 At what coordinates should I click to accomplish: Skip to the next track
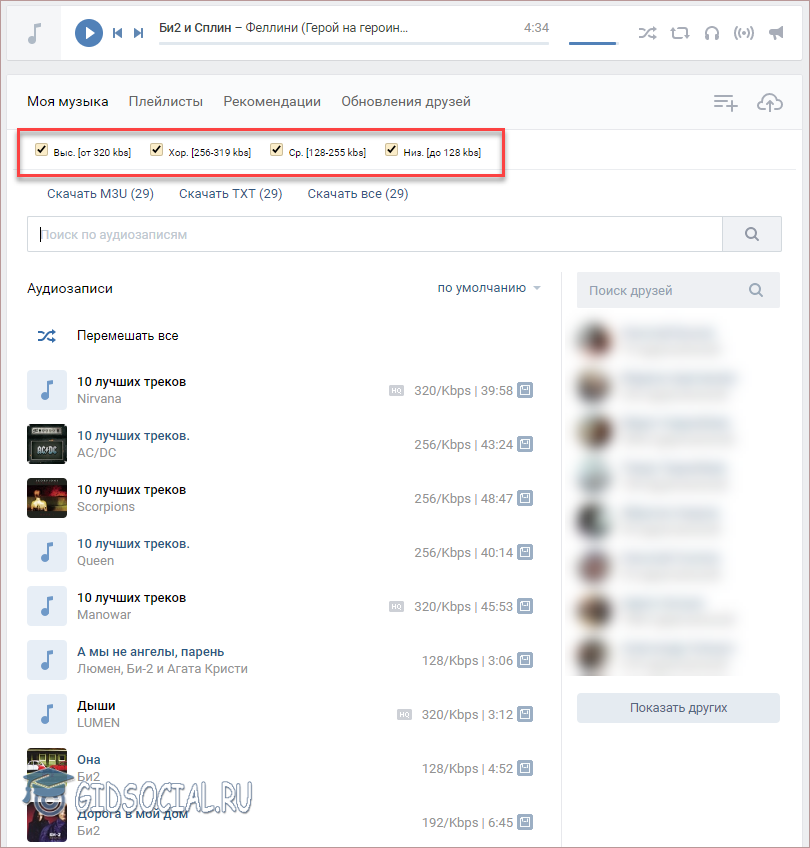tap(138, 33)
